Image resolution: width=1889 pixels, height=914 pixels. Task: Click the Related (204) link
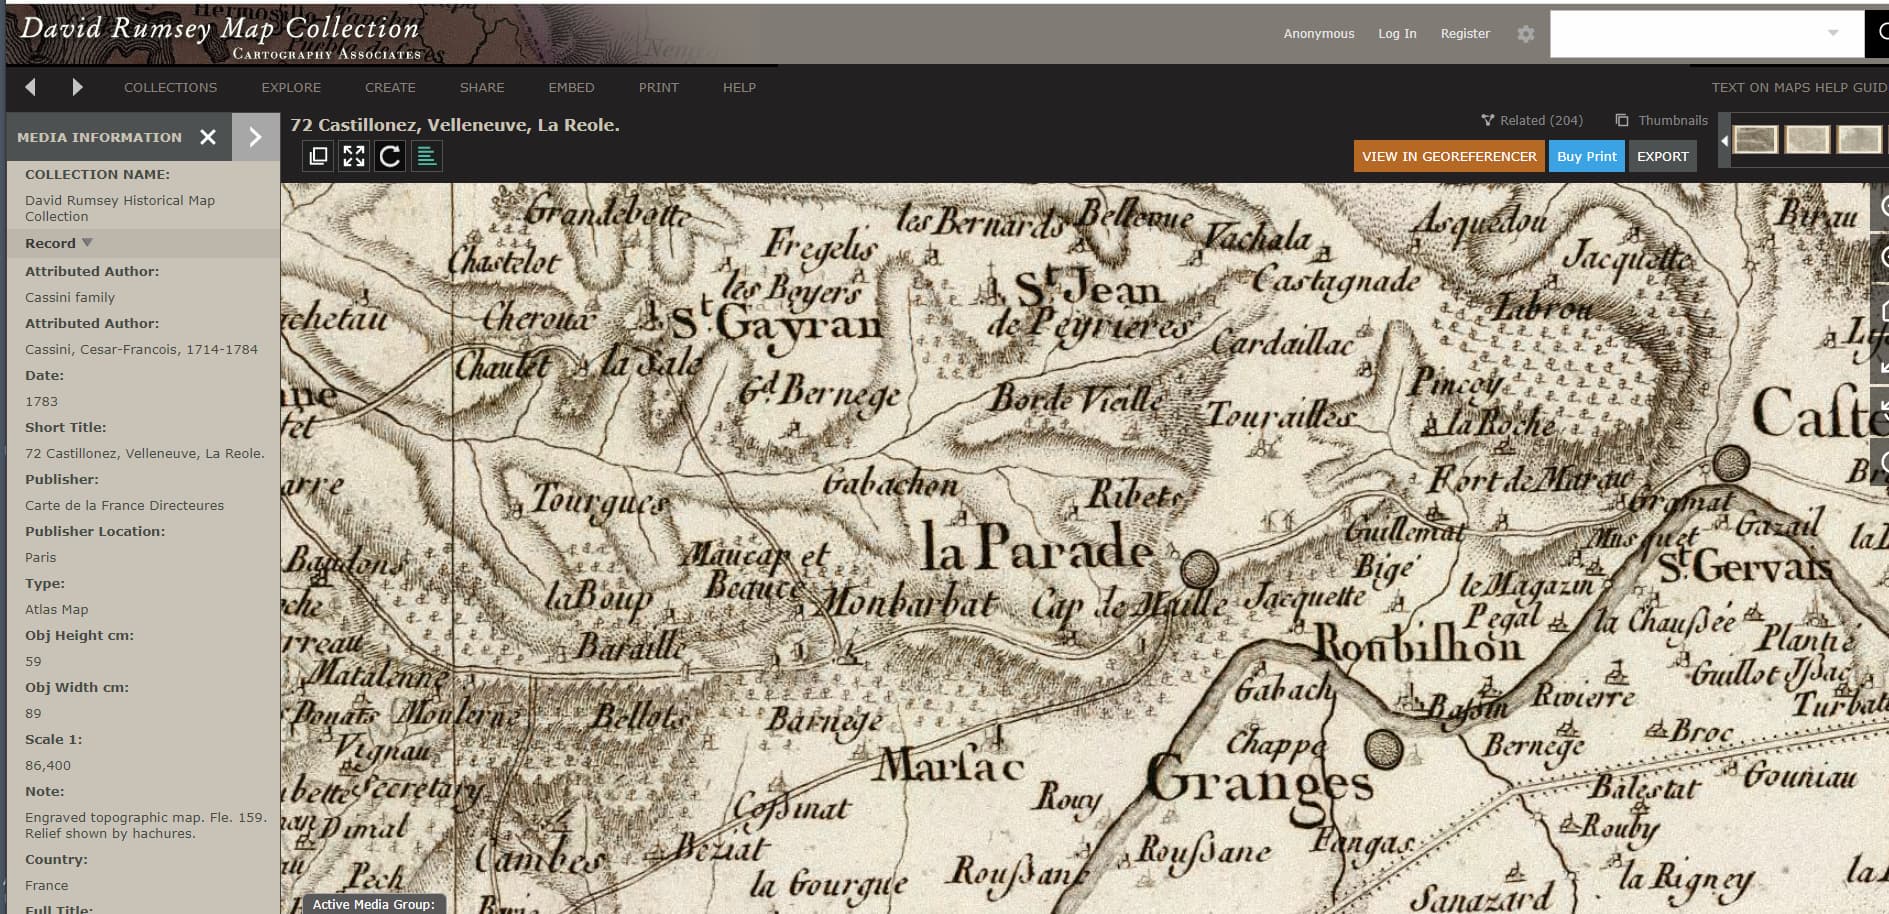[1541, 120]
